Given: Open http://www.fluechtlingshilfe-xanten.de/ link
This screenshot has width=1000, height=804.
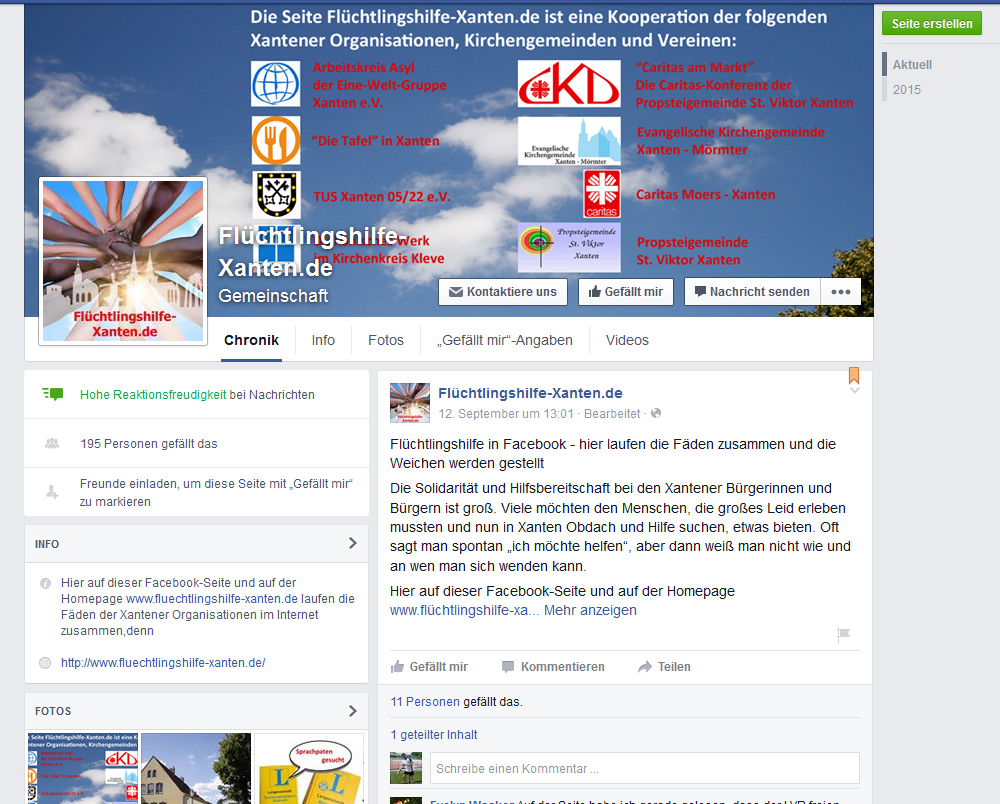Looking at the screenshot, I should [163, 662].
